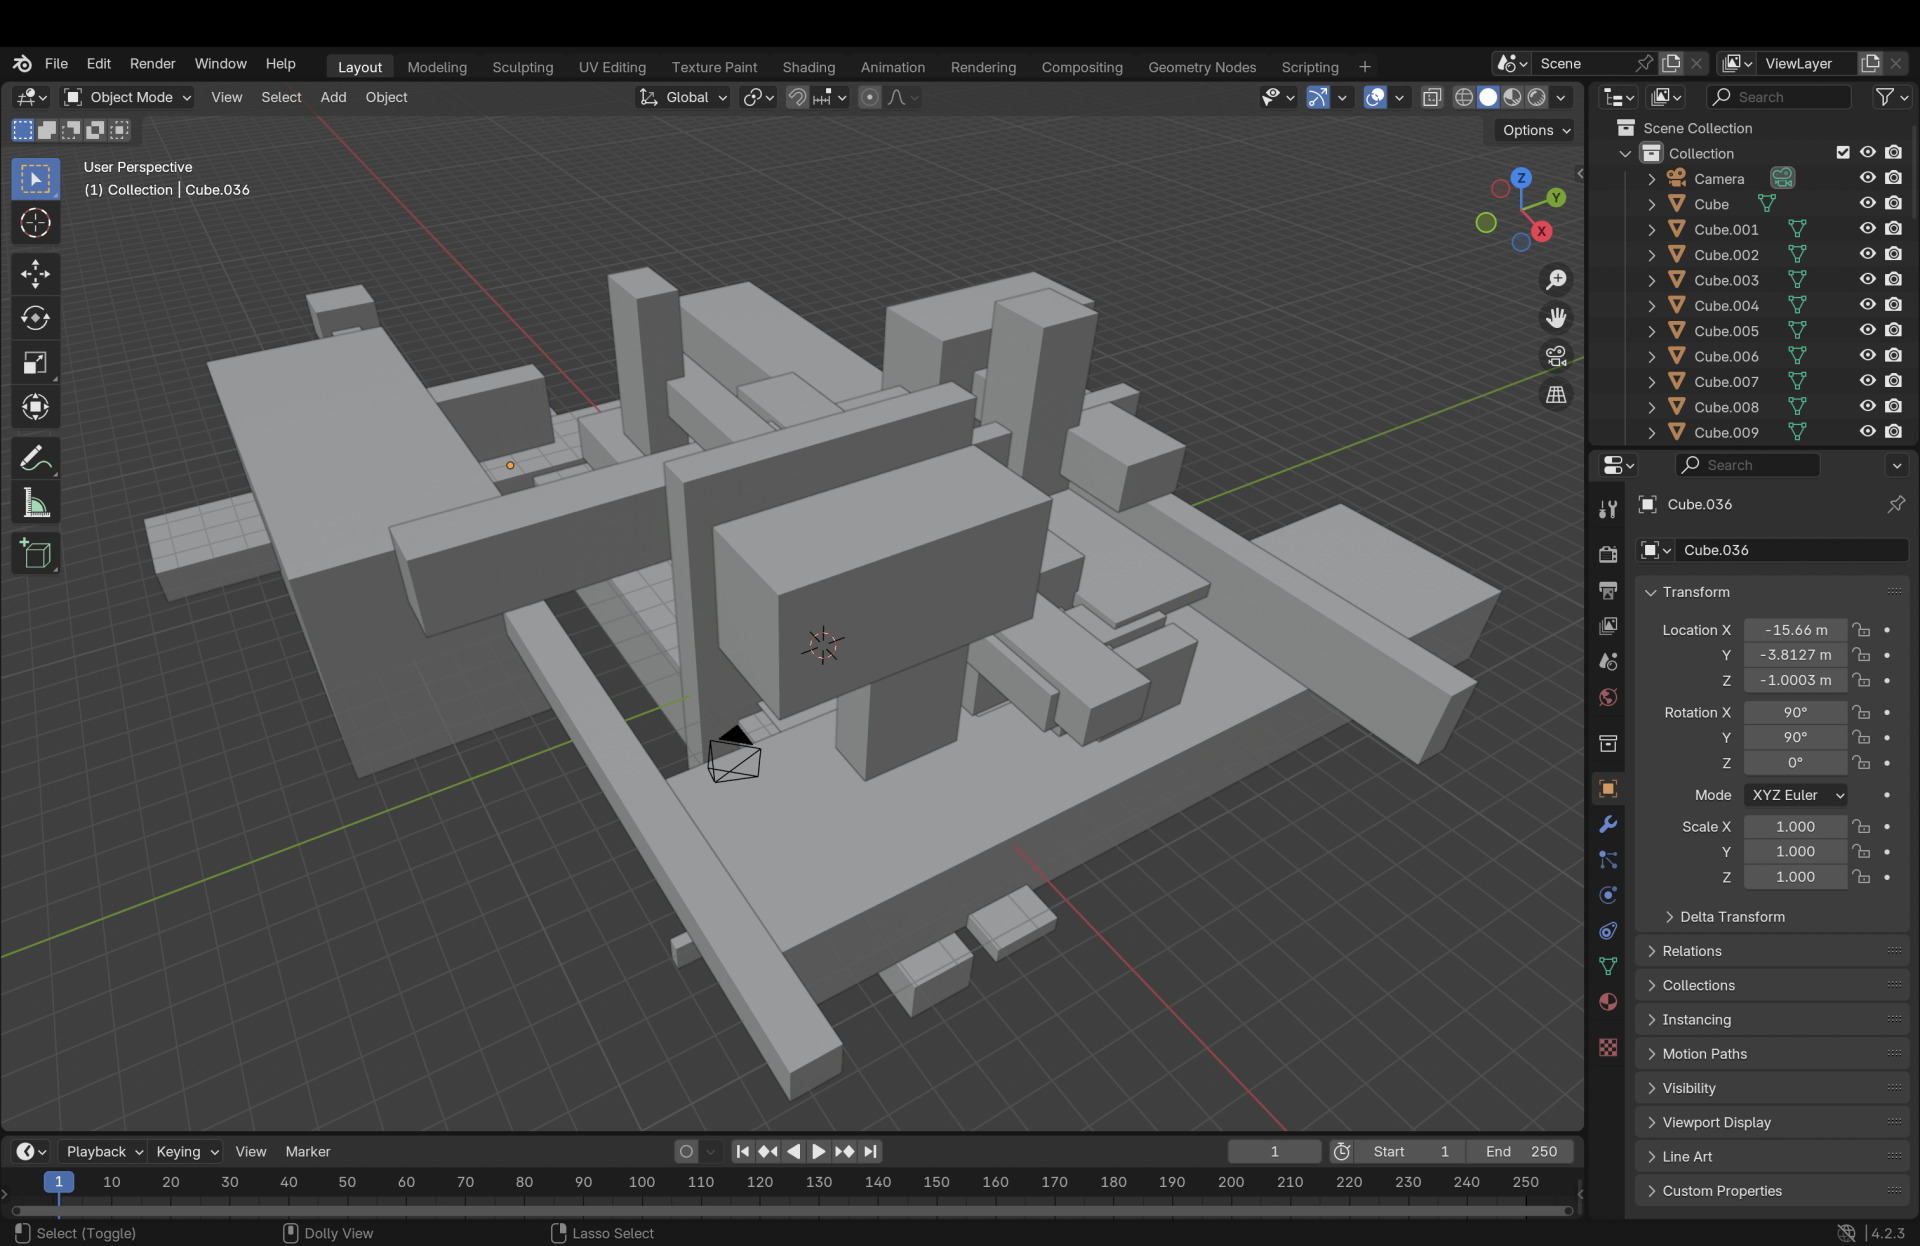Viewport: 1920px width, 1246px height.
Task: Switch to rendered viewport shading
Action: point(1537,97)
